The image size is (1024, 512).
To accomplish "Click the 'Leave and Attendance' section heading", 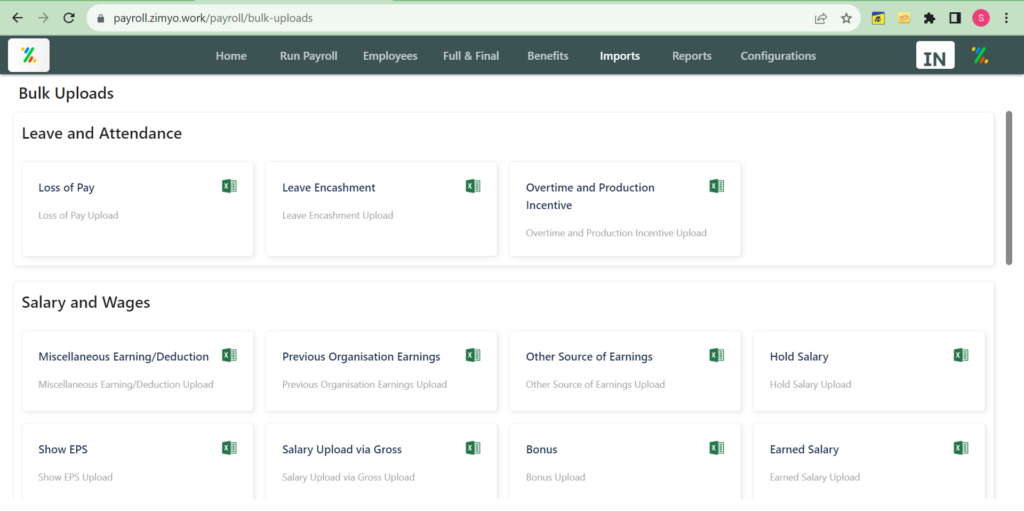I will tap(101, 133).
